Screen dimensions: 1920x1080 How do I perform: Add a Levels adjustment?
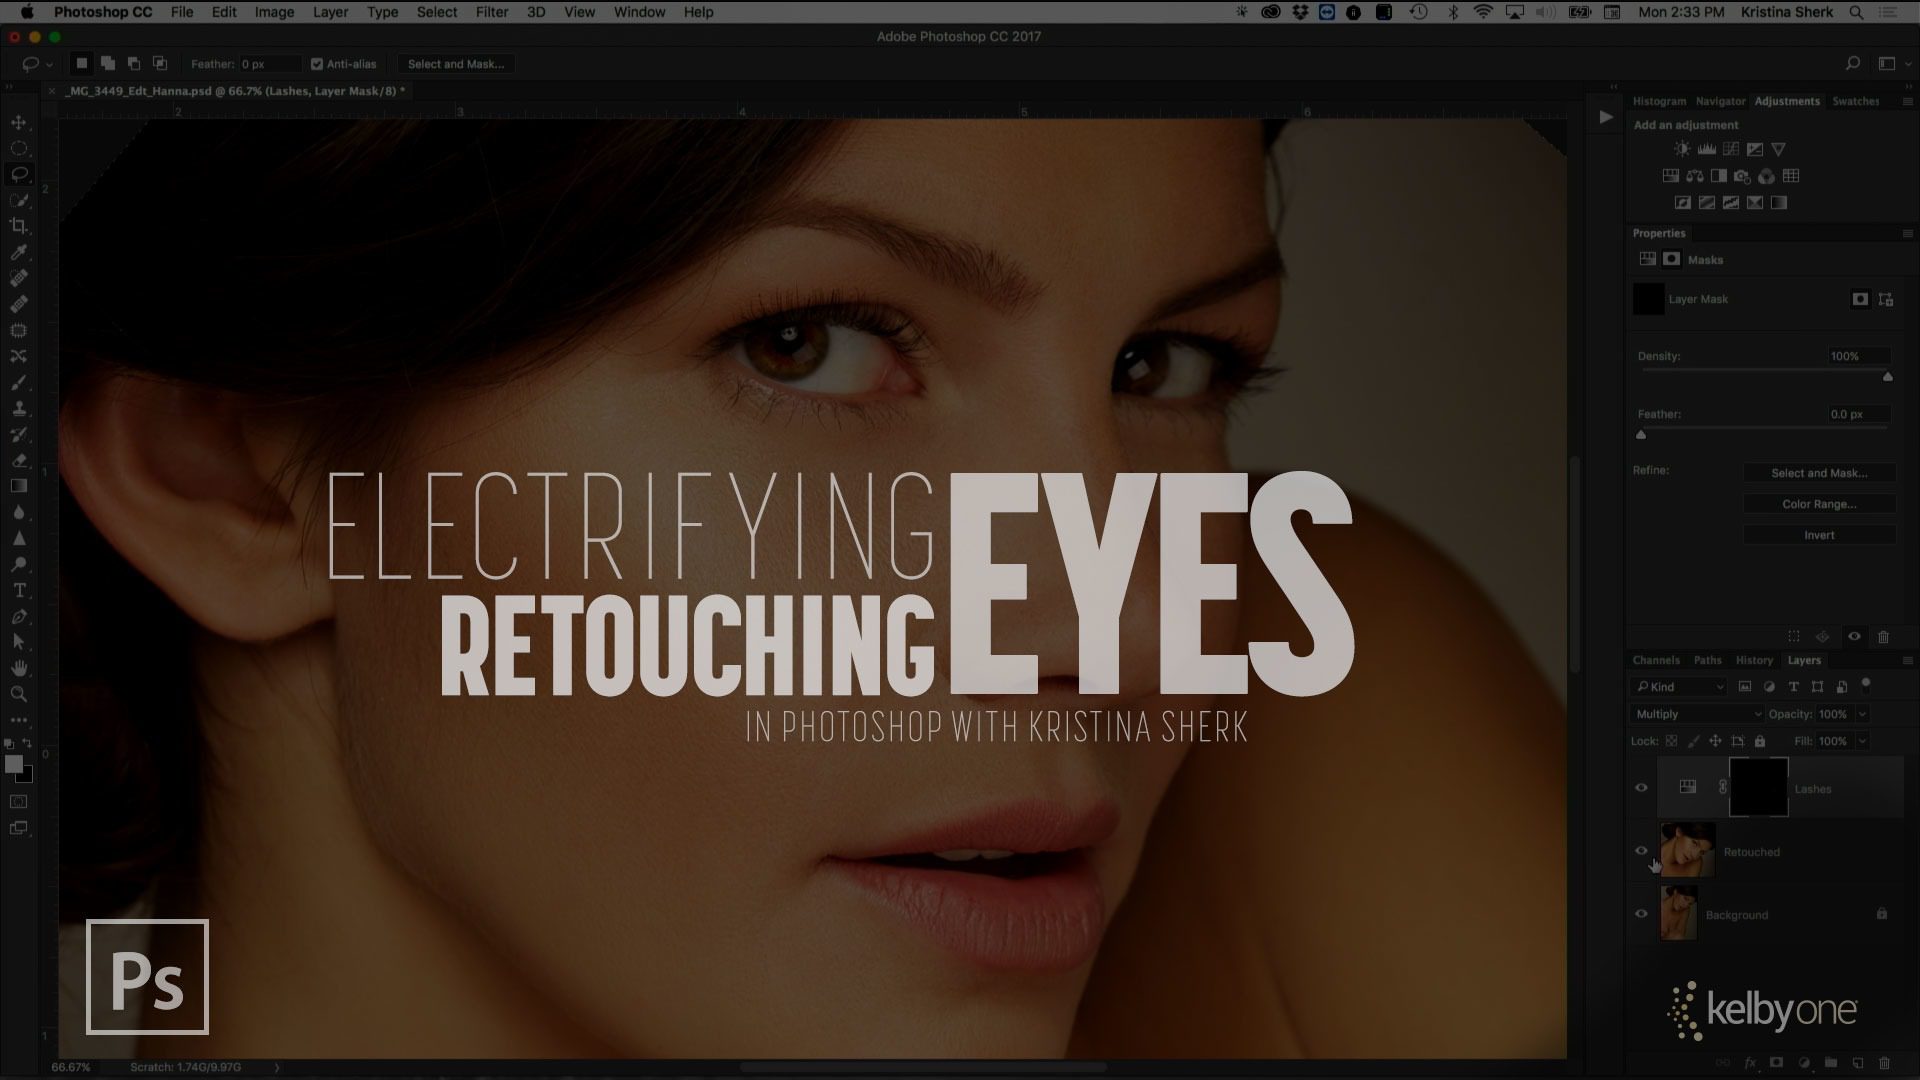pyautogui.click(x=1706, y=149)
